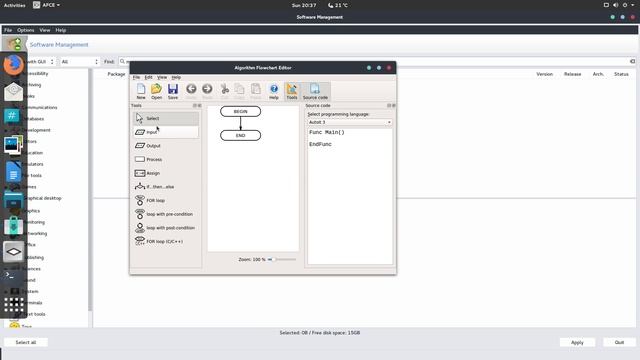Open the View menu in Software Management
The width and height of the screenshot is (640, 360).
(x=44, y=30)
